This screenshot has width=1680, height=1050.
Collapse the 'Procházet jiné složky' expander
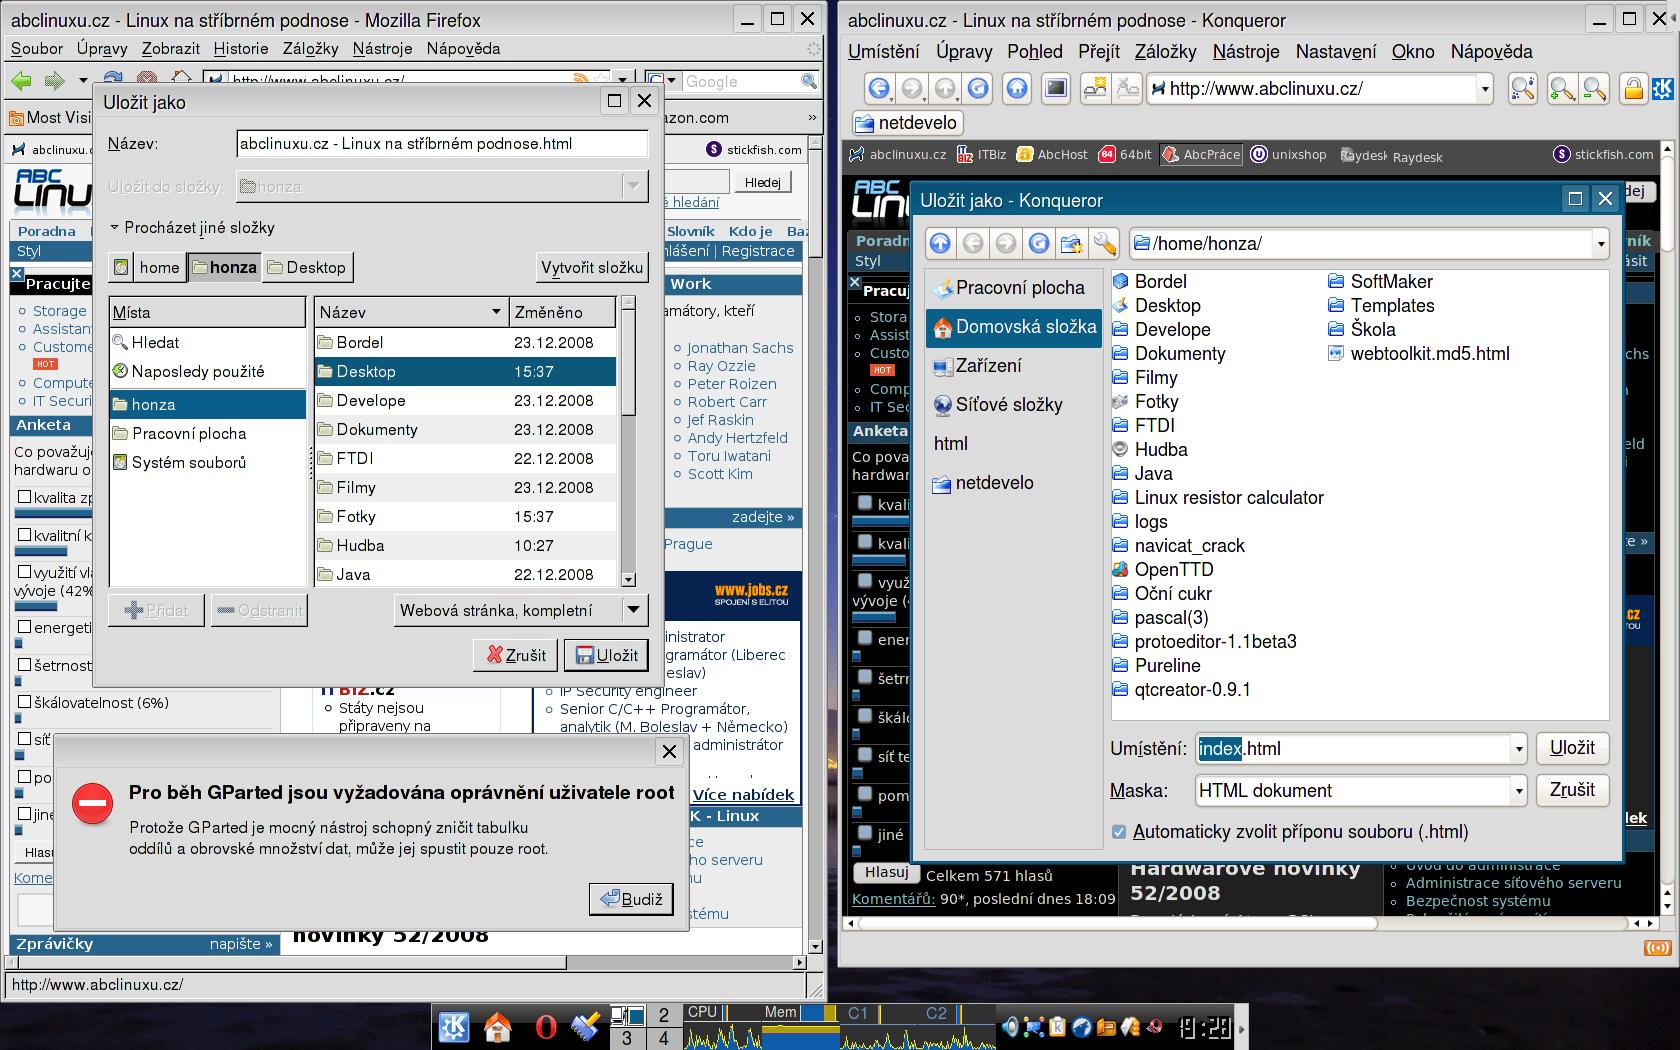coord(115,228)
